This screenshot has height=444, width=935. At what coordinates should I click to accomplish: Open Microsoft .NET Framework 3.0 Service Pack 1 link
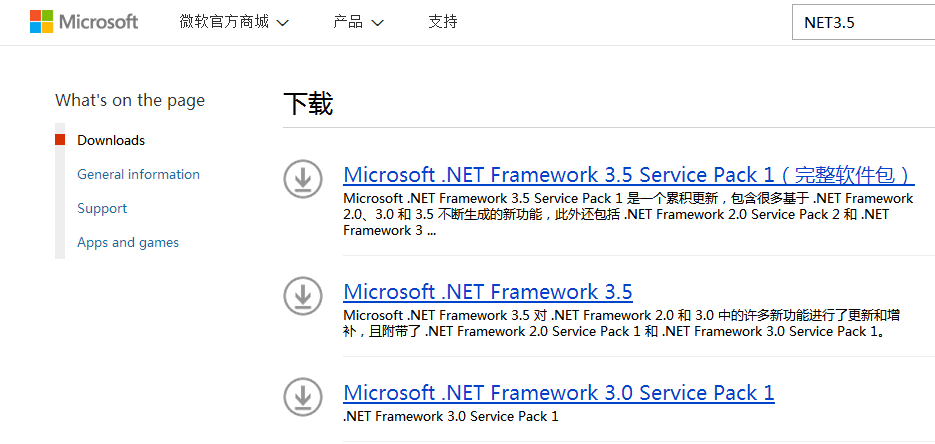[x=558, y=393]
